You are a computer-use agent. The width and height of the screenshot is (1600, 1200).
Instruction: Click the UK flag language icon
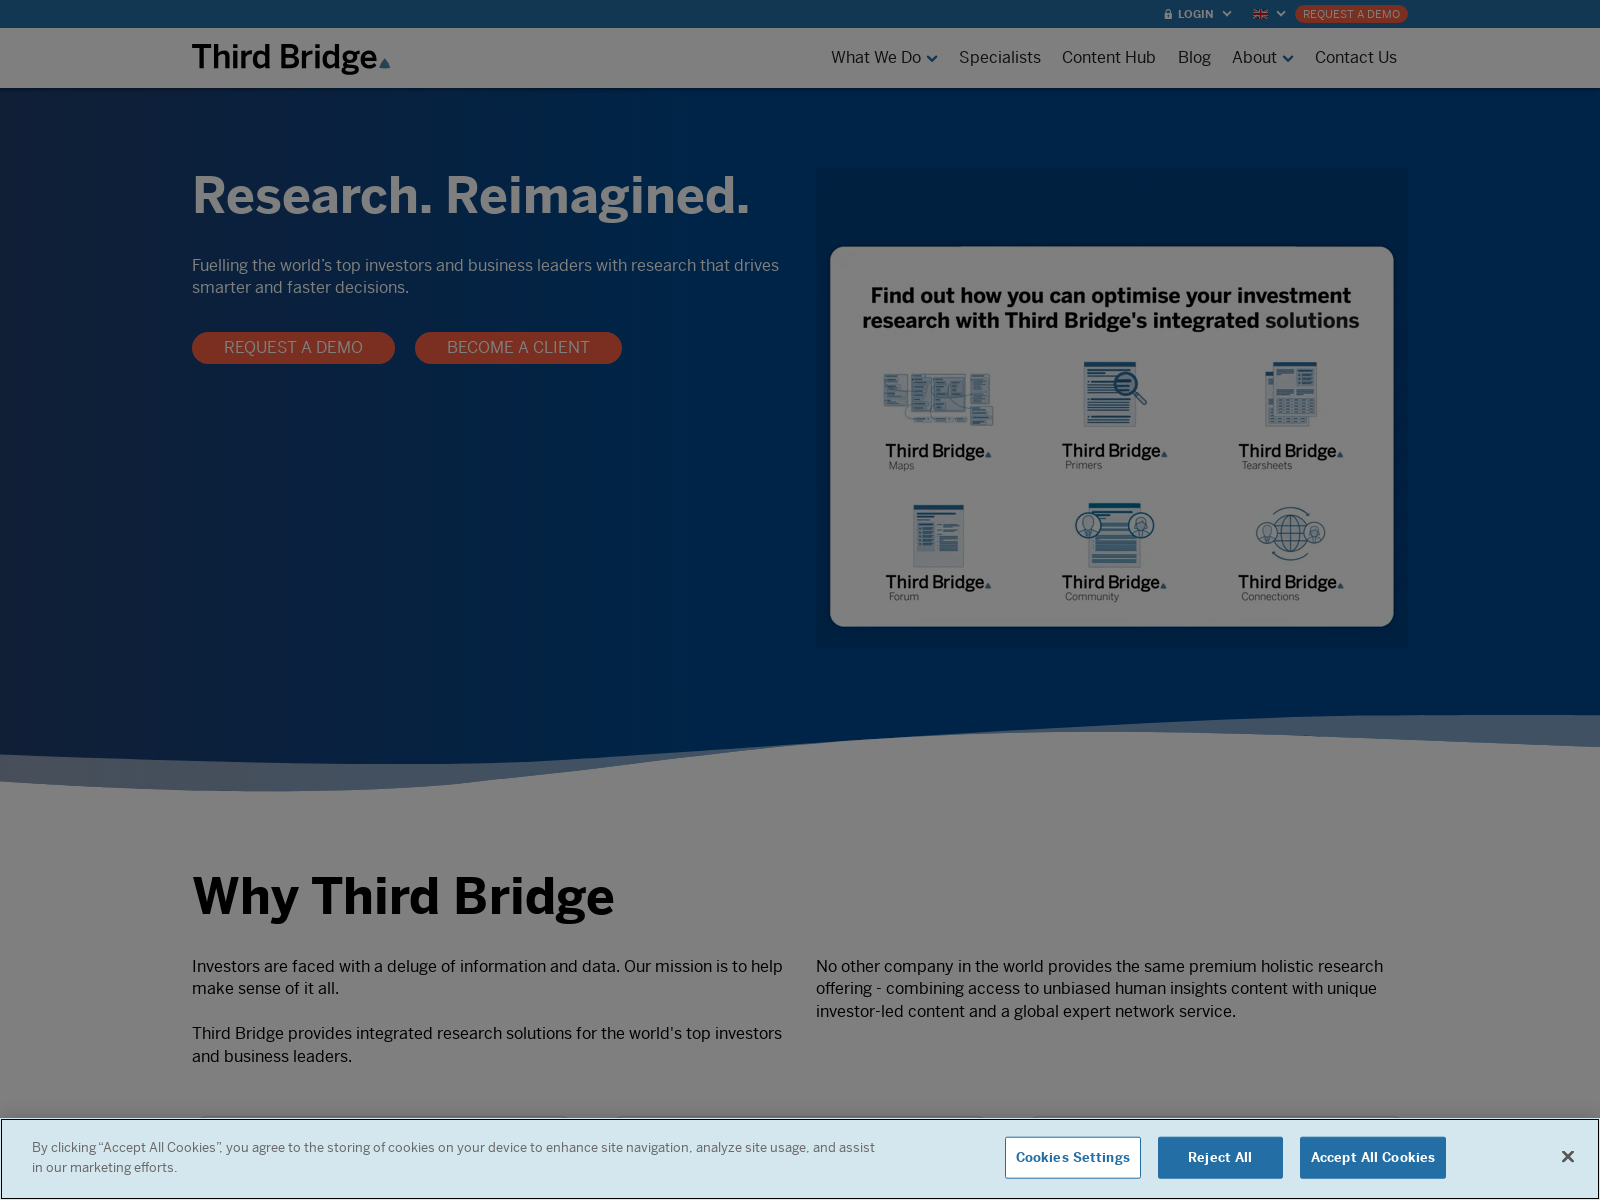1260,14
